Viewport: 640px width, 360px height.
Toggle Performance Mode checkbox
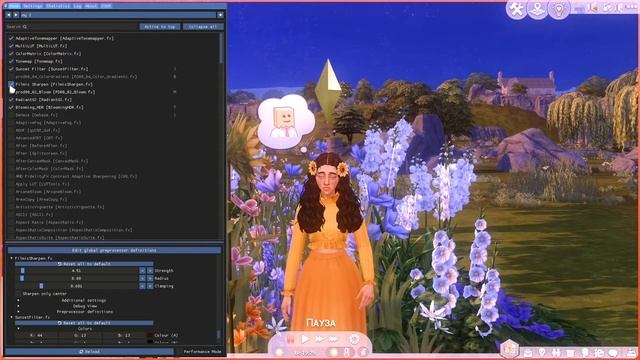pyautogui.click(x=178, y=351)
